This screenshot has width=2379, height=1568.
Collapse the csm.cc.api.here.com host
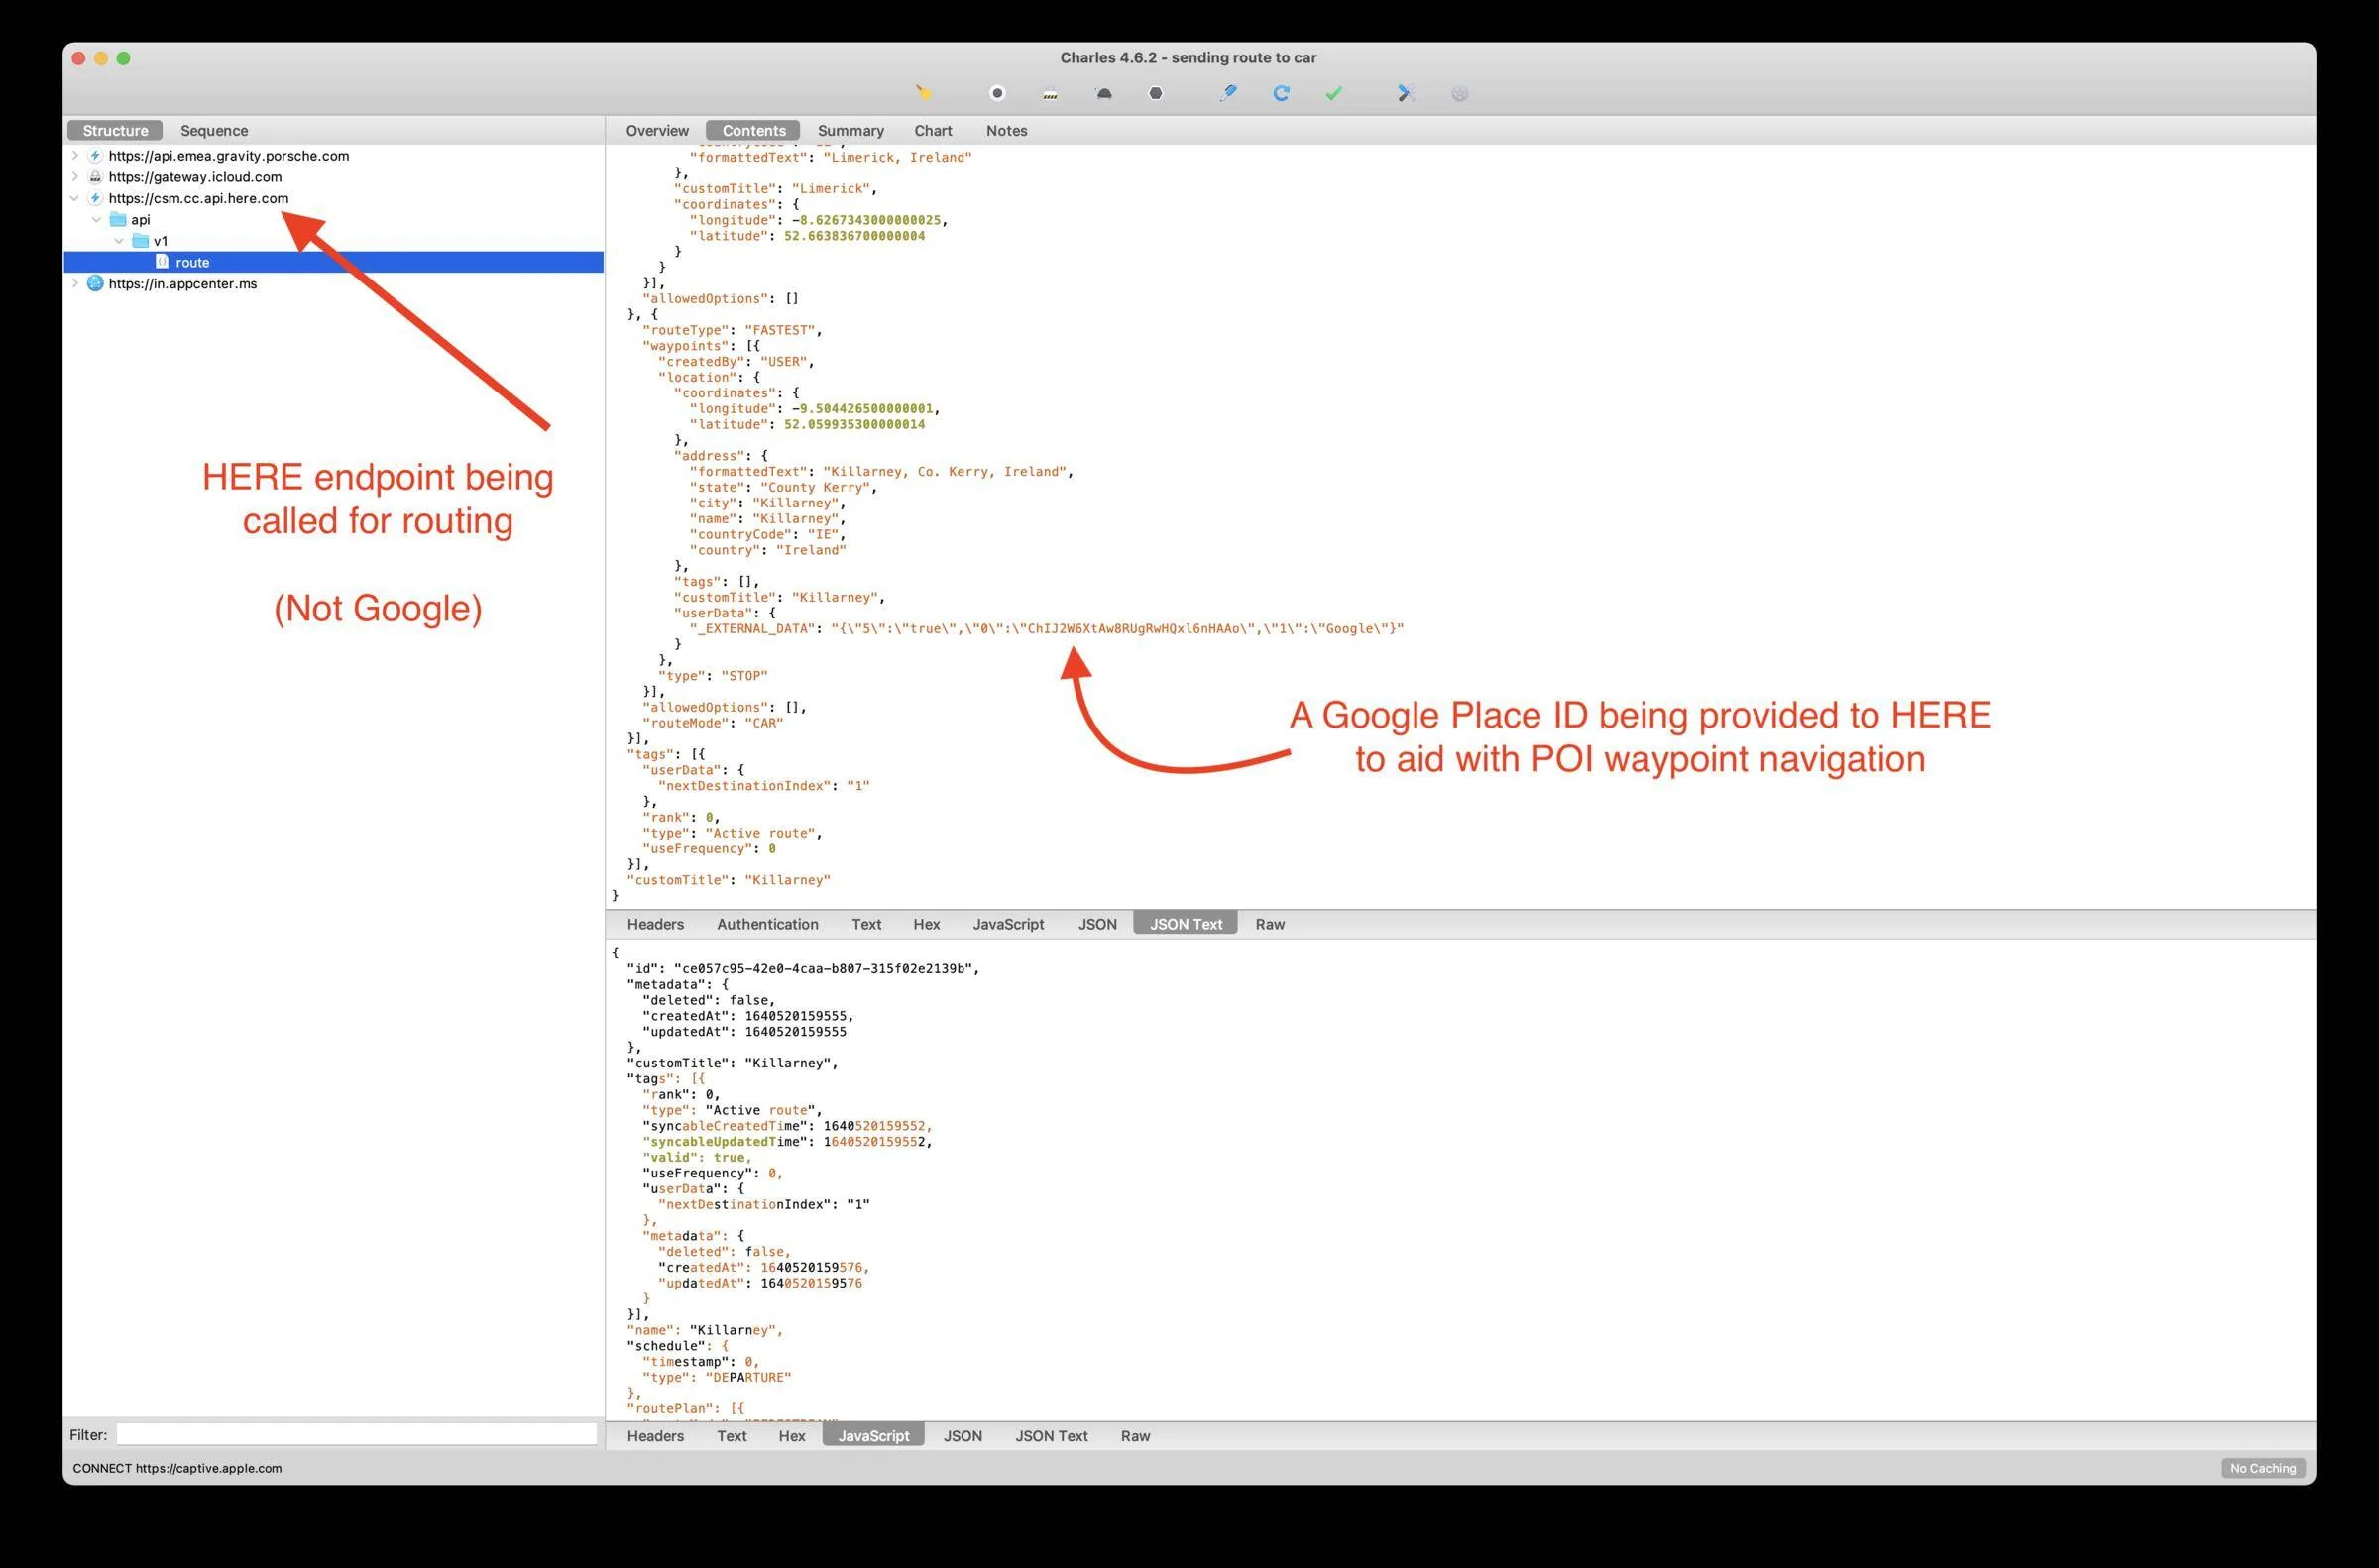(75, 198)
